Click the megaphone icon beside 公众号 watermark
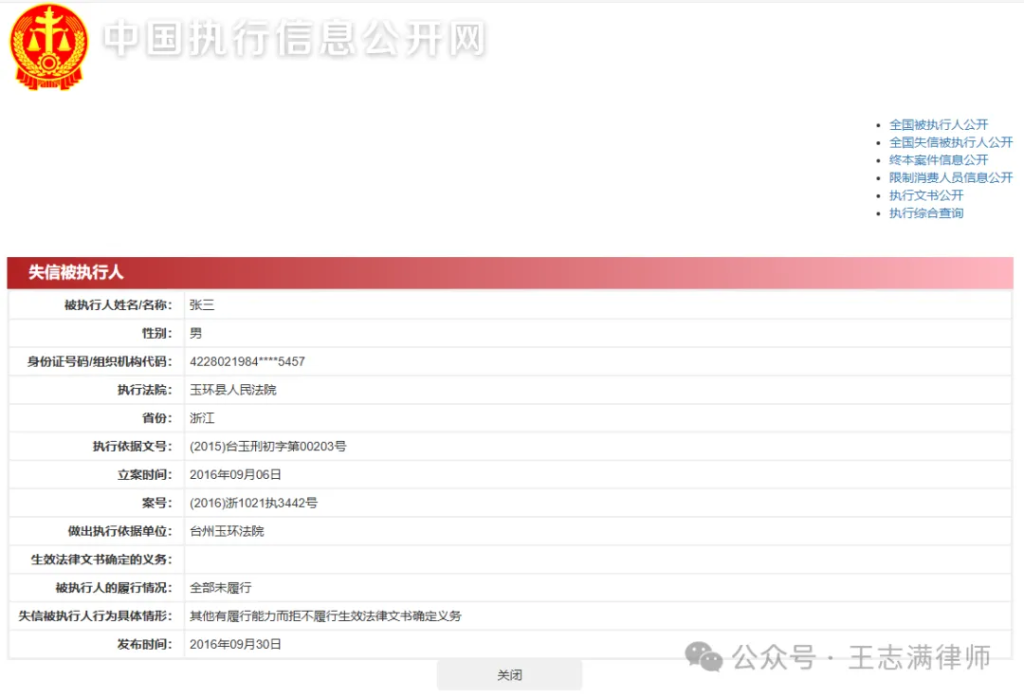The image size is (1024, 698). [x=703, y=657]
